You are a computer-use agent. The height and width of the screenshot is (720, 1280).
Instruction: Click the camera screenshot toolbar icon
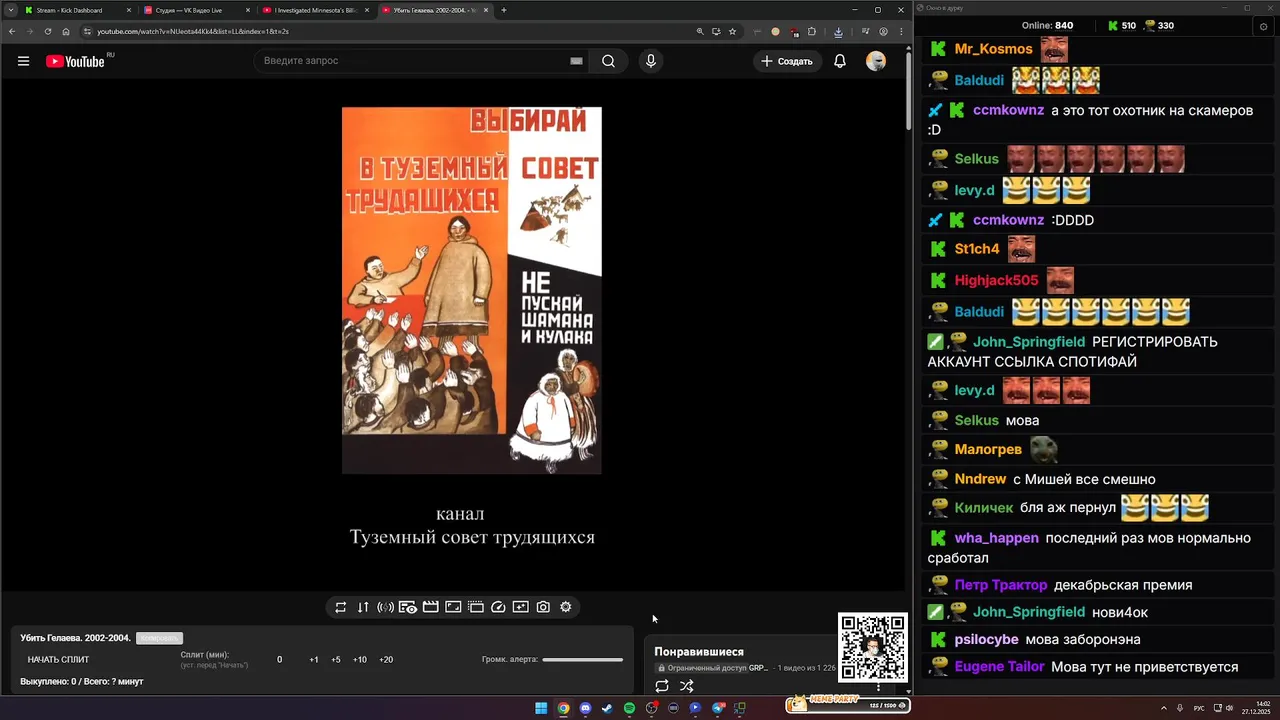pos(543,607)
